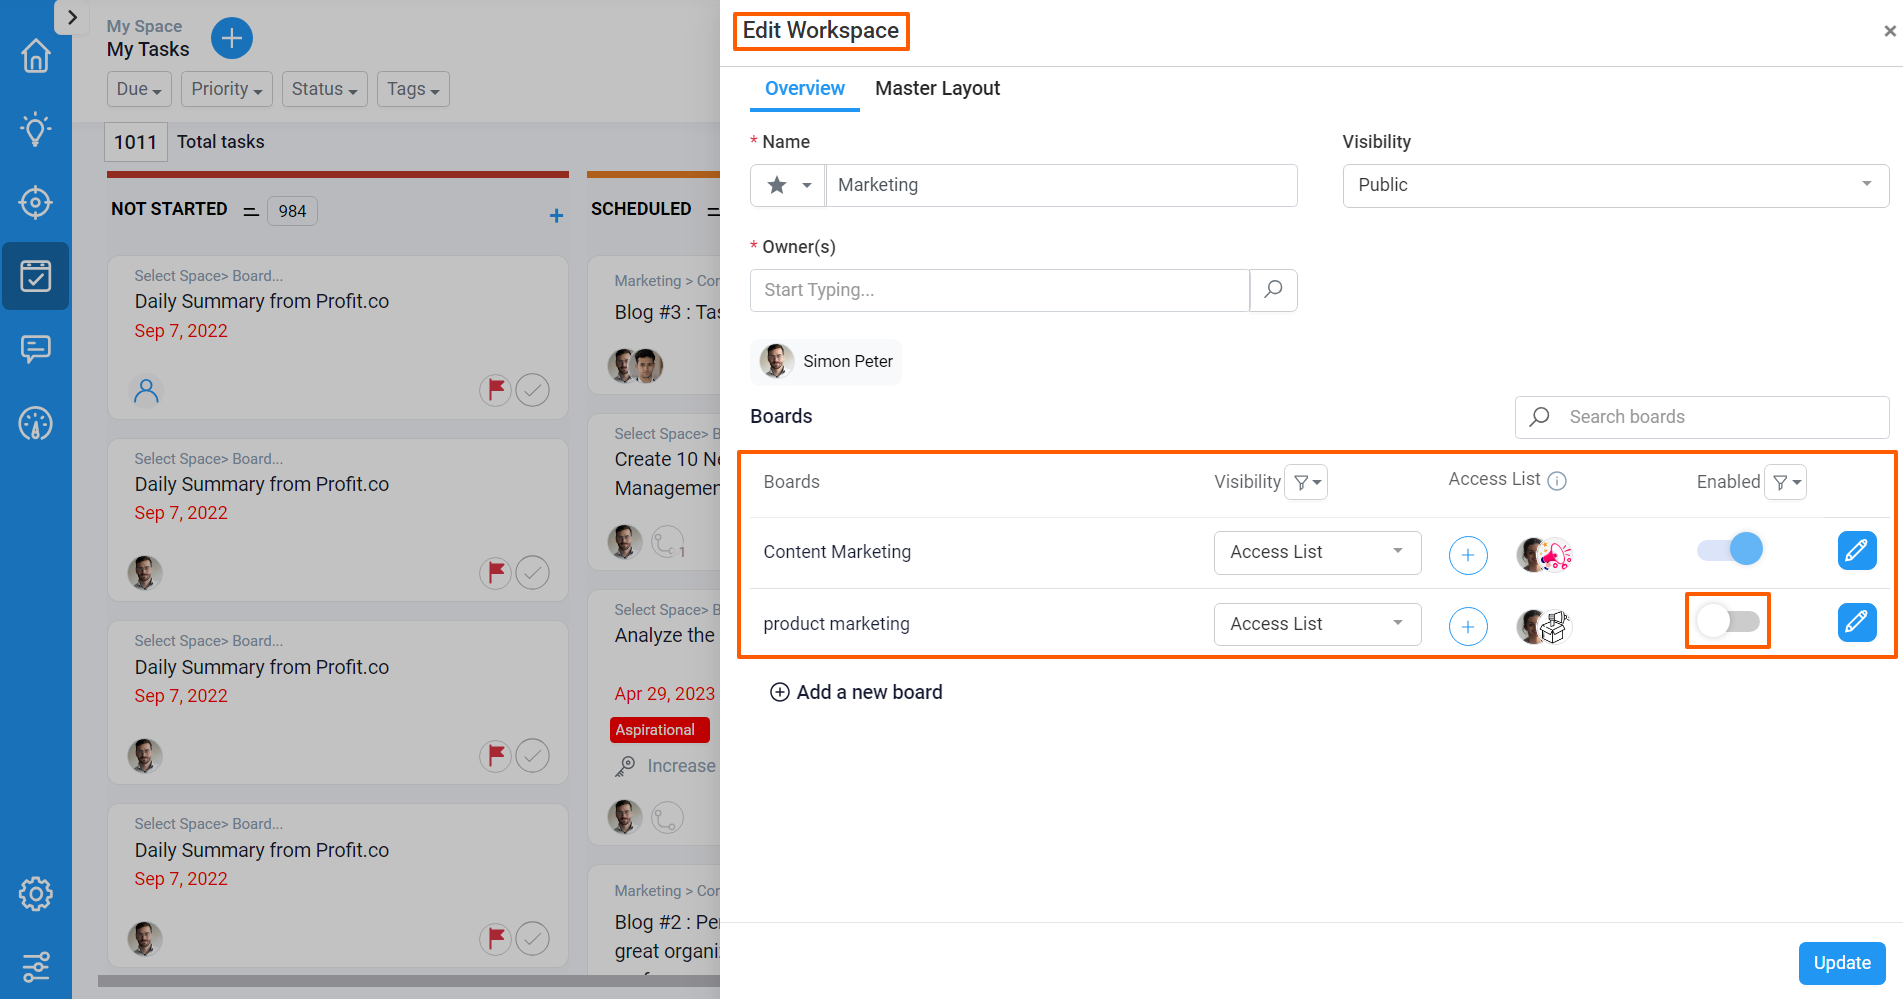Image resolution: width=1903 pixels, height=999 pixels.
Task: Open the lightbulb ideas icon in sidebar
Action: point(36,129)
